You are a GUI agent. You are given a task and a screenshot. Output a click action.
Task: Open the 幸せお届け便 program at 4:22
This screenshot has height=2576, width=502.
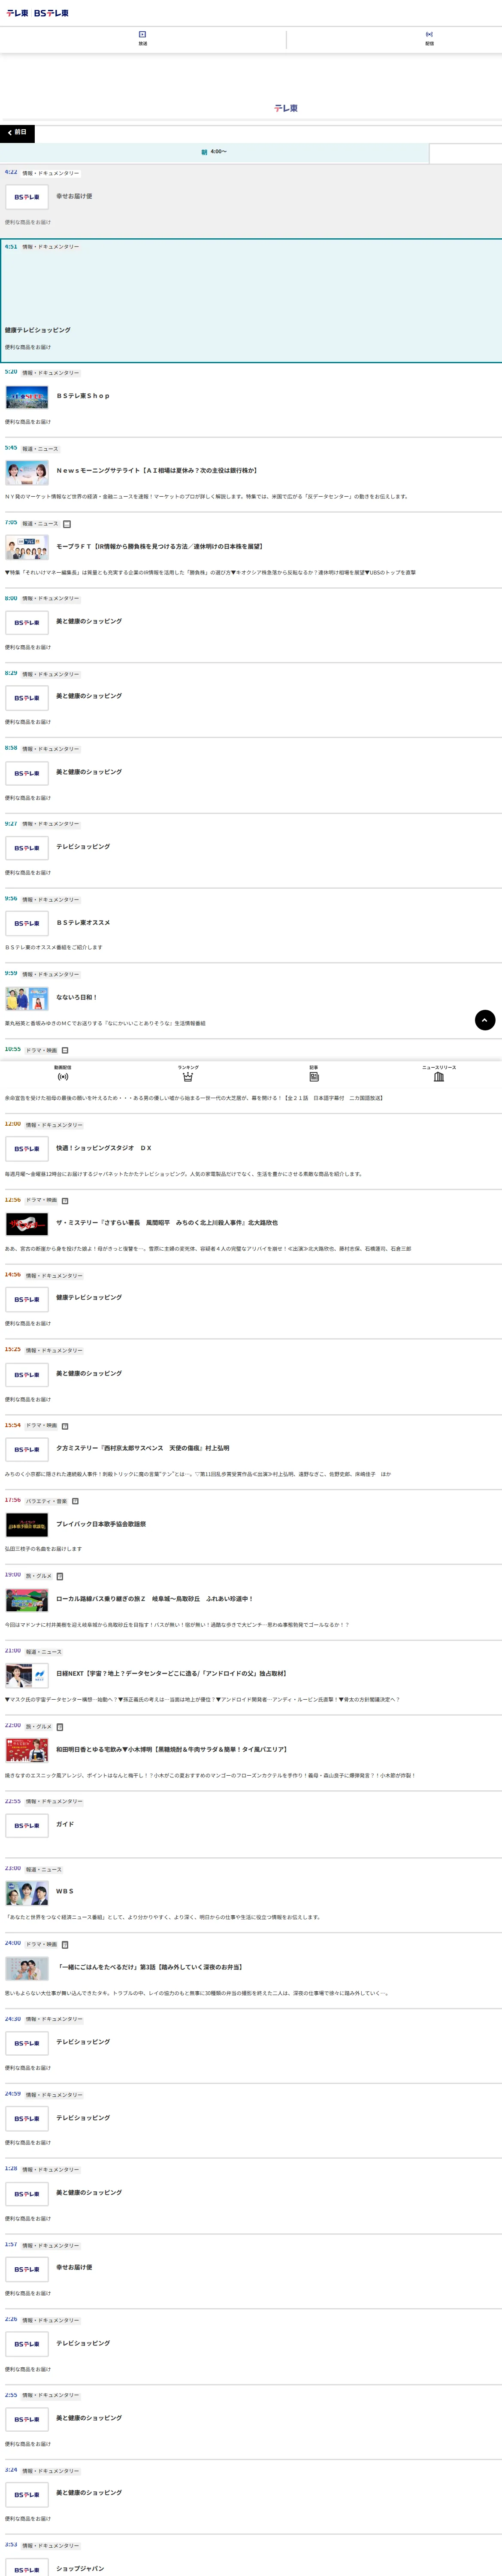[74, 196]
